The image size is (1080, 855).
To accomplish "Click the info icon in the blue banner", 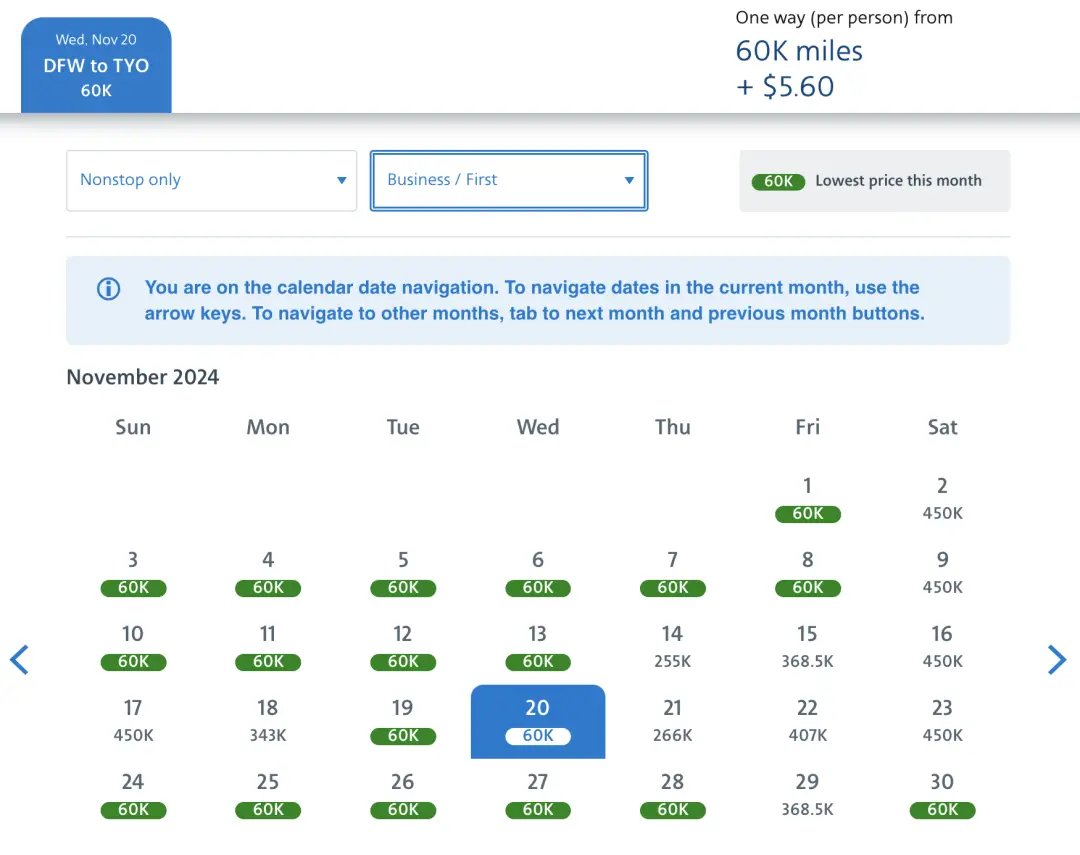I will tap(108, 289).
